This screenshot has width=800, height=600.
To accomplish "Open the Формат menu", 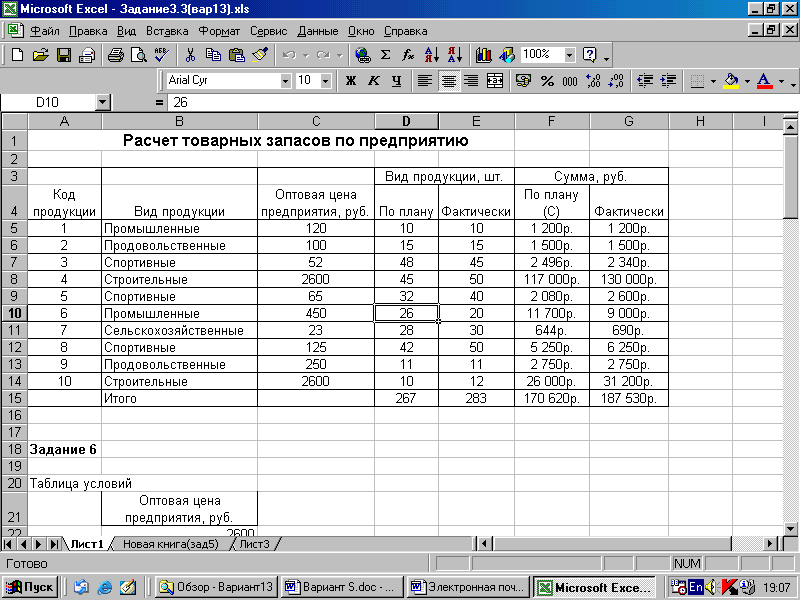I will (x=219, y=31).
